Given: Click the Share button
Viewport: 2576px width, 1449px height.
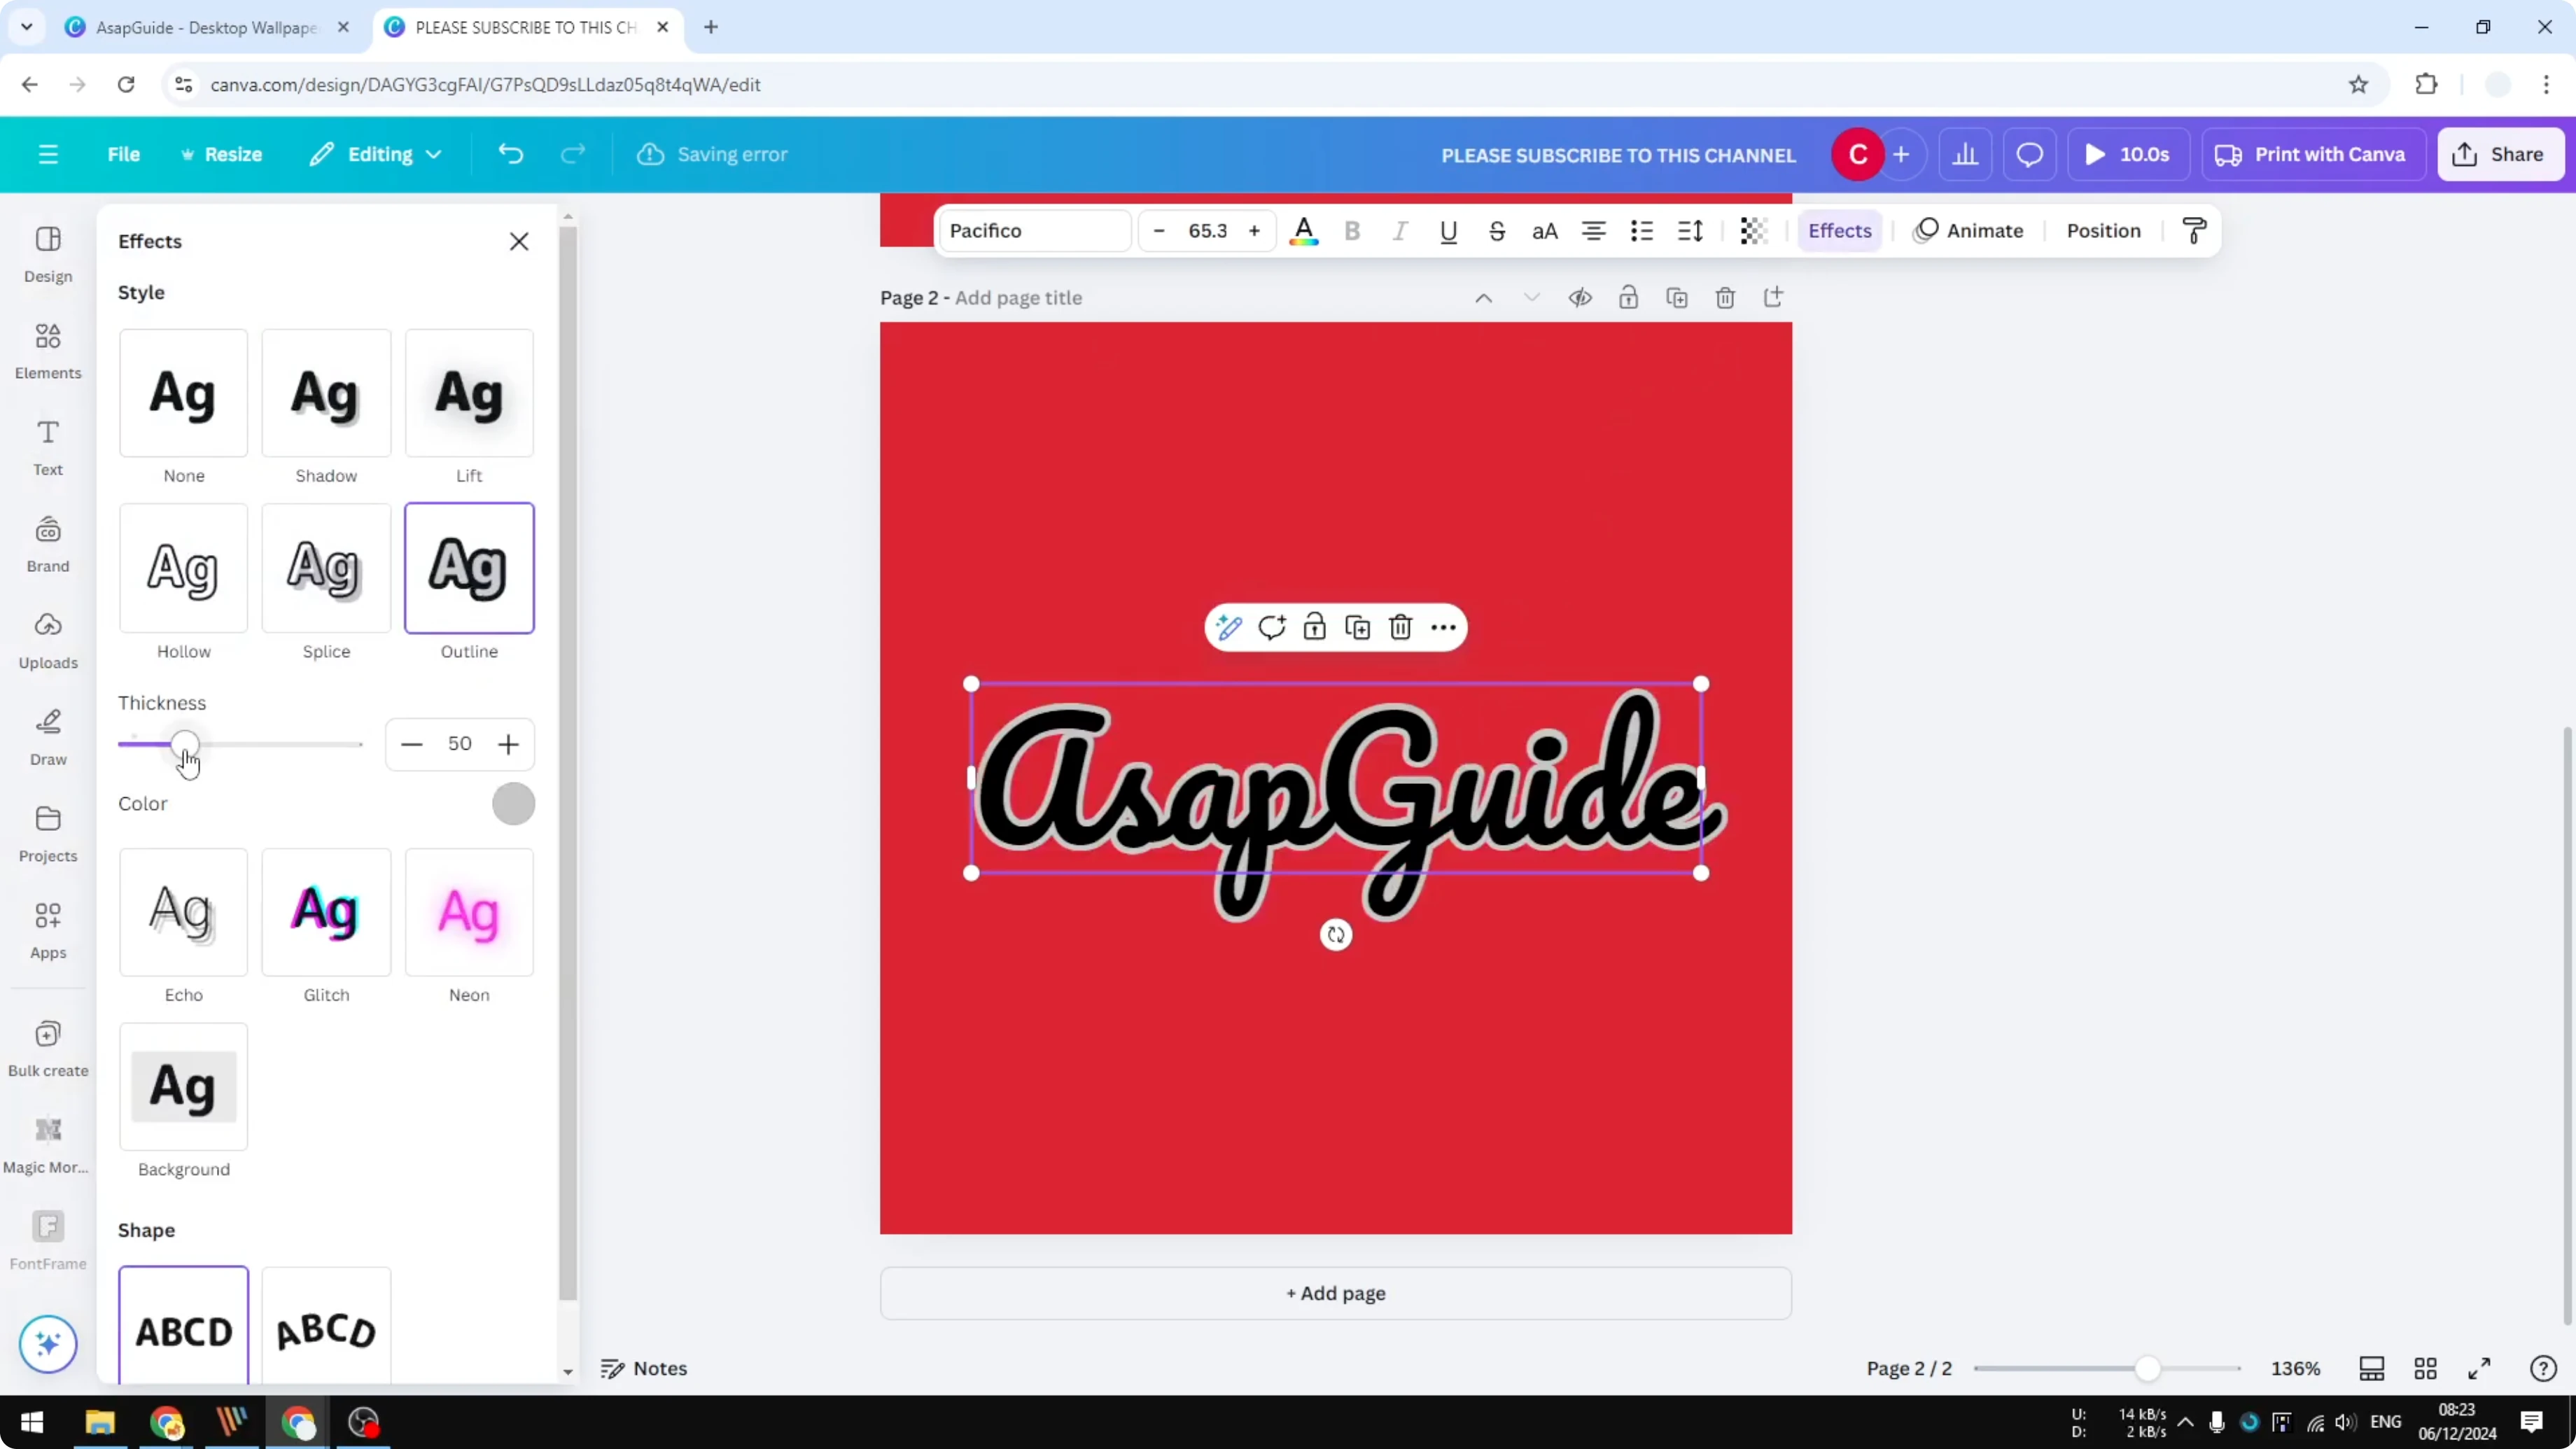Looking at the screenshot, I should [x=2500, y=154].
